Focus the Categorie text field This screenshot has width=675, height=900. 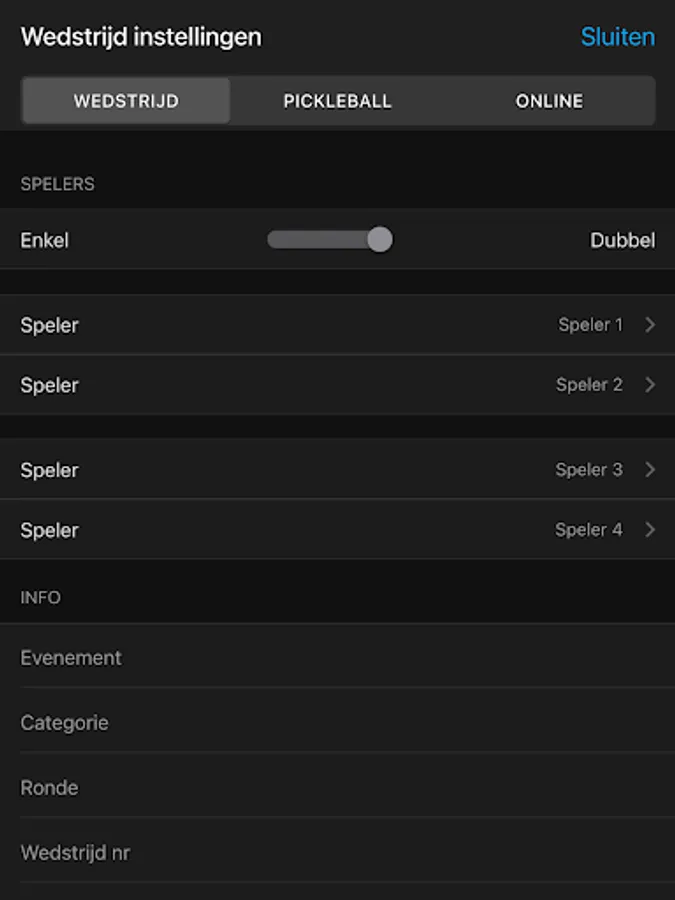337,723
